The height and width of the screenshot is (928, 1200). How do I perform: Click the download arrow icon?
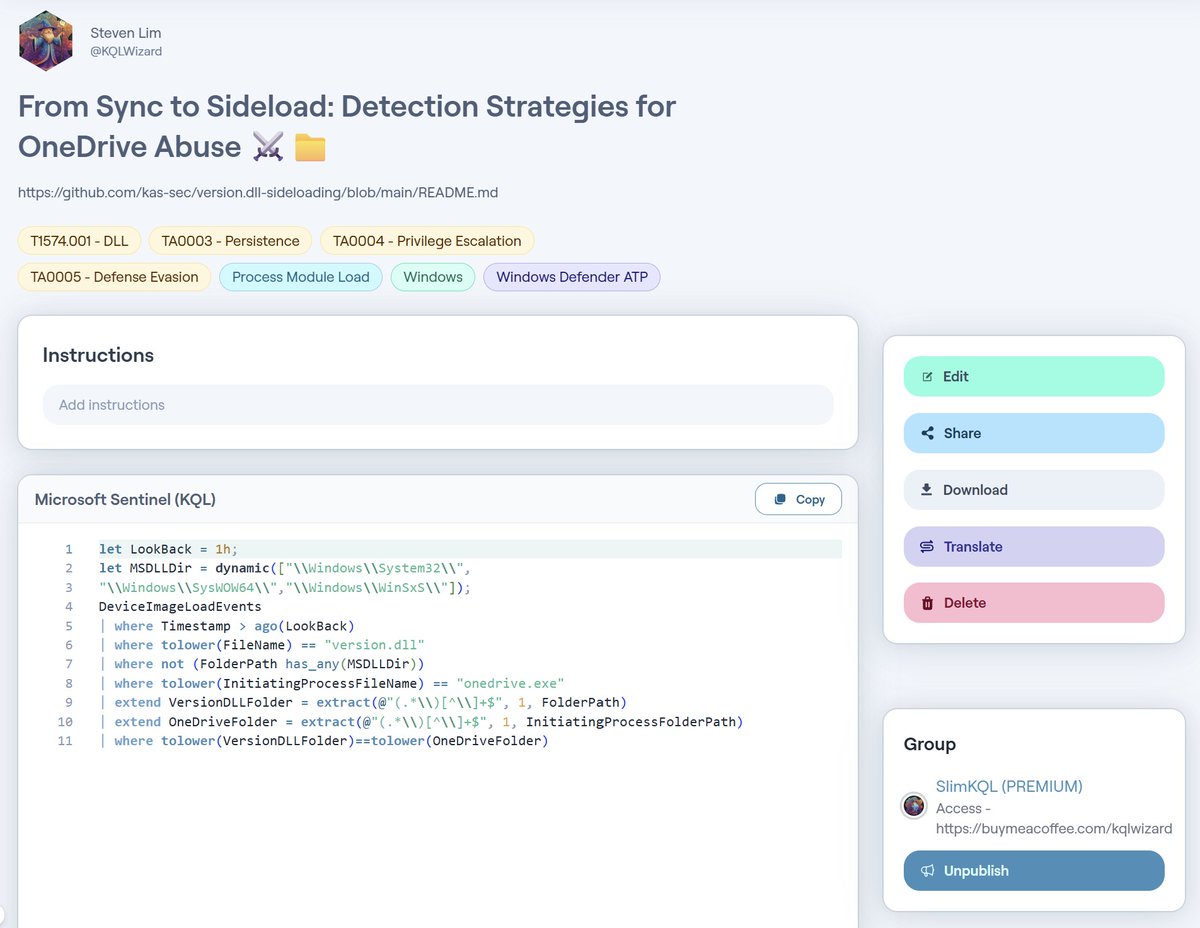tap(927, 489)
